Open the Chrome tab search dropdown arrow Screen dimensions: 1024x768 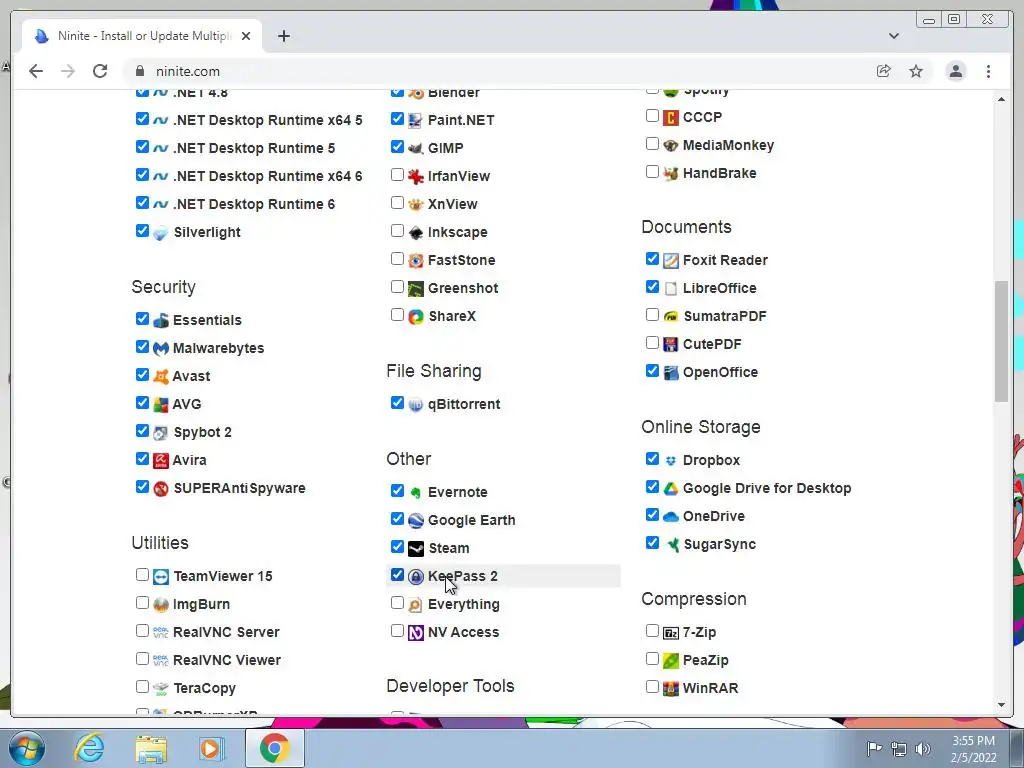point(894,36)
